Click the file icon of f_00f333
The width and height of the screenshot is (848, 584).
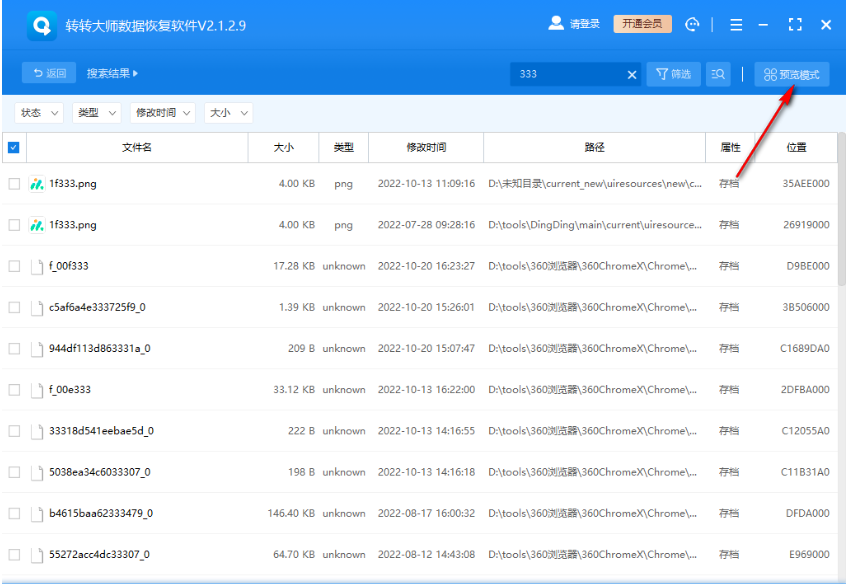click(x=37, y=266)
